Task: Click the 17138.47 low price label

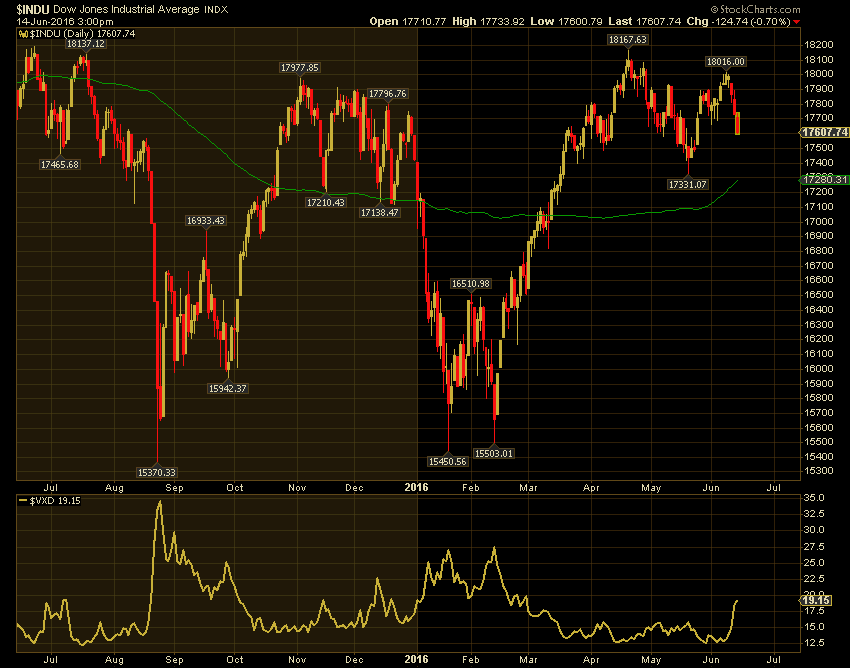Action: (x=380, y=213)
